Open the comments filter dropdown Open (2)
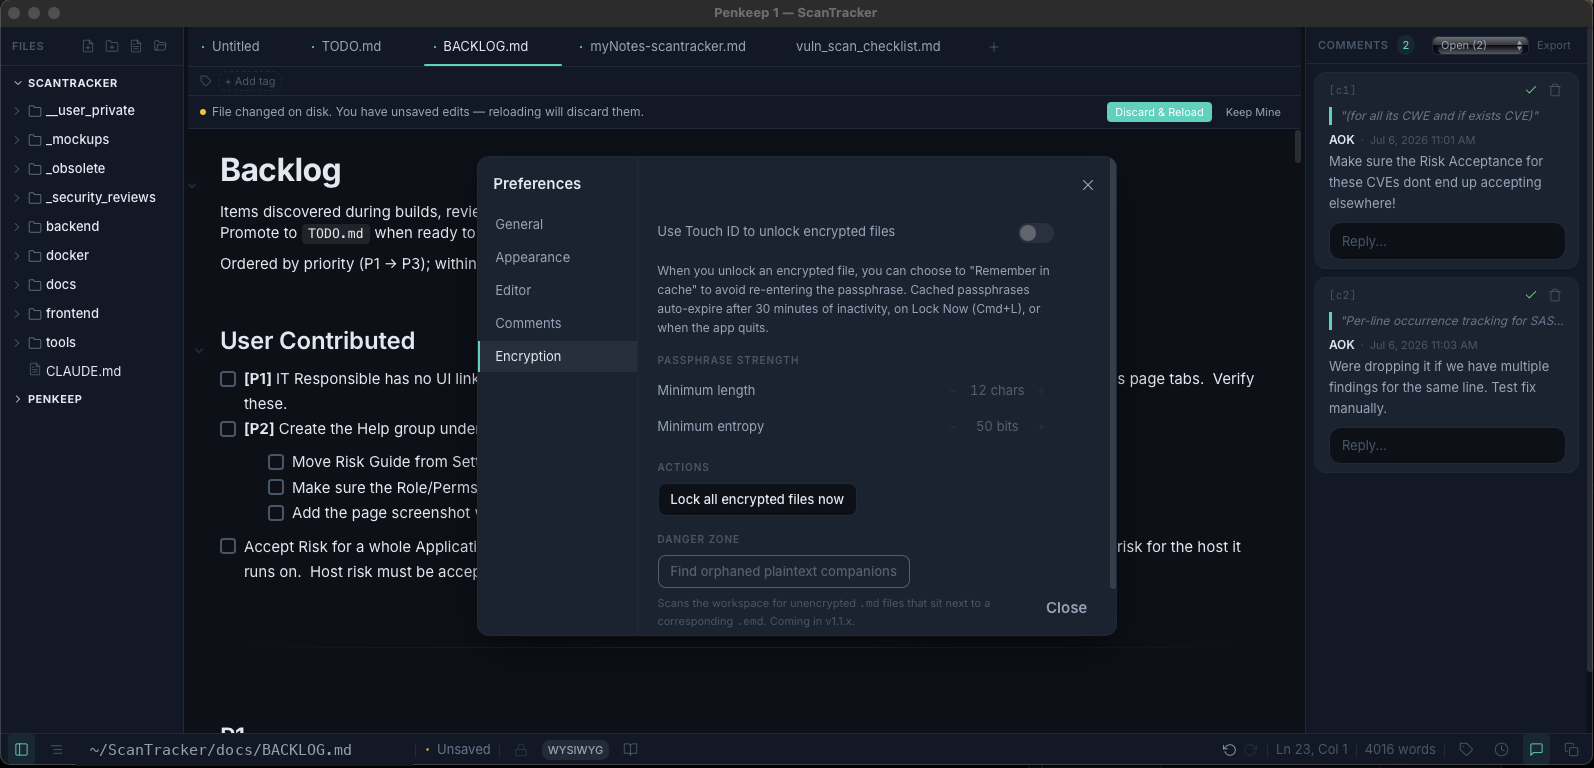 pyautogui.click(x=1479, y=45)
